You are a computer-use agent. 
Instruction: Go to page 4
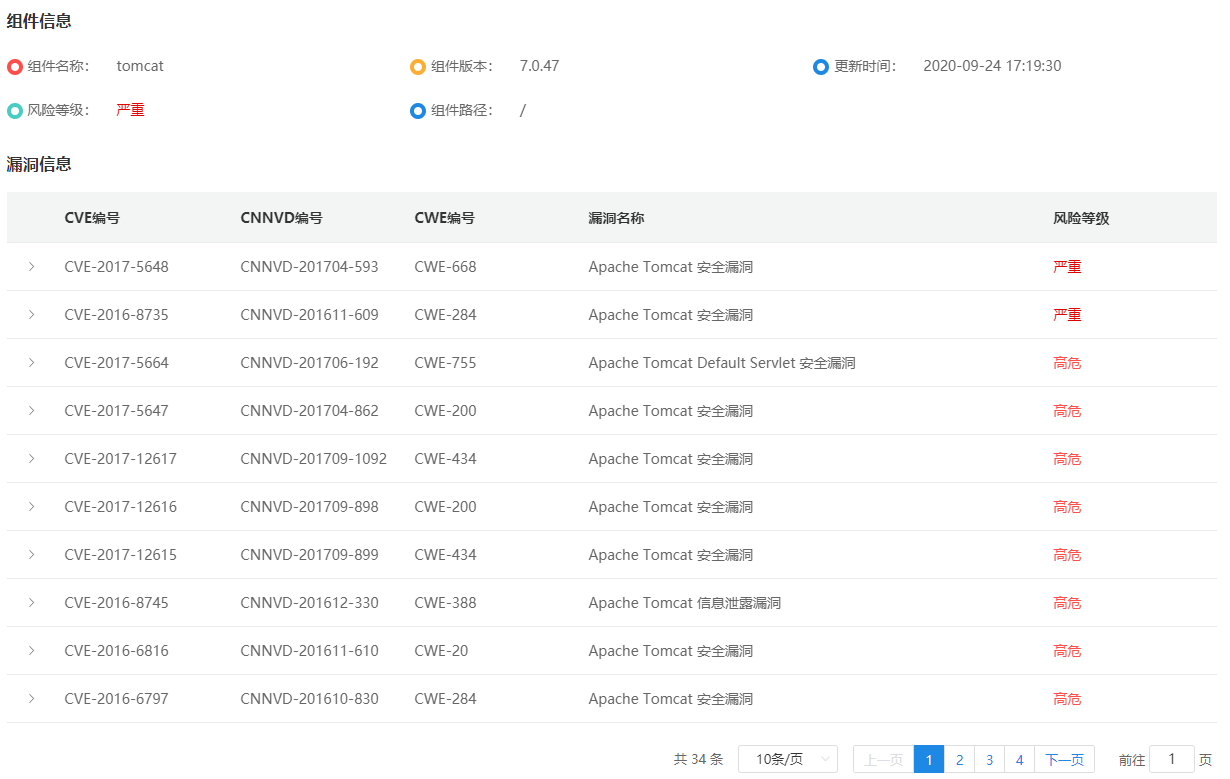click(x=1019, y=760)
